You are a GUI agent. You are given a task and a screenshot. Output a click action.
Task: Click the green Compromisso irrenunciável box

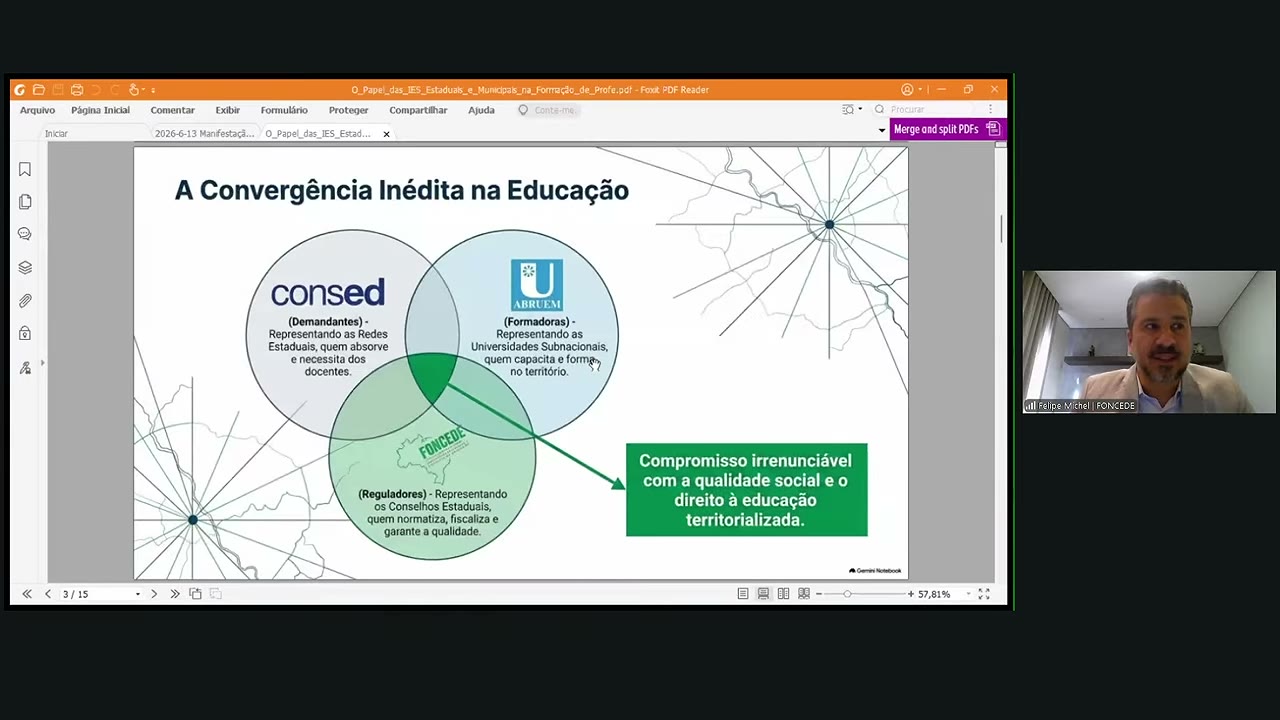click(x=746, y=490)
